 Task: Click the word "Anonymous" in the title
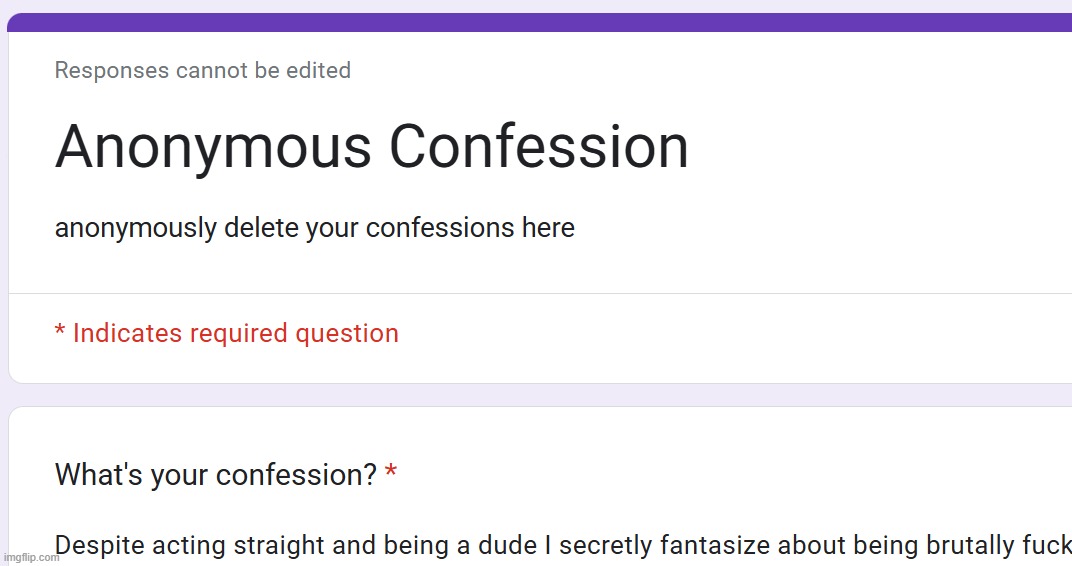pos(213,147)
